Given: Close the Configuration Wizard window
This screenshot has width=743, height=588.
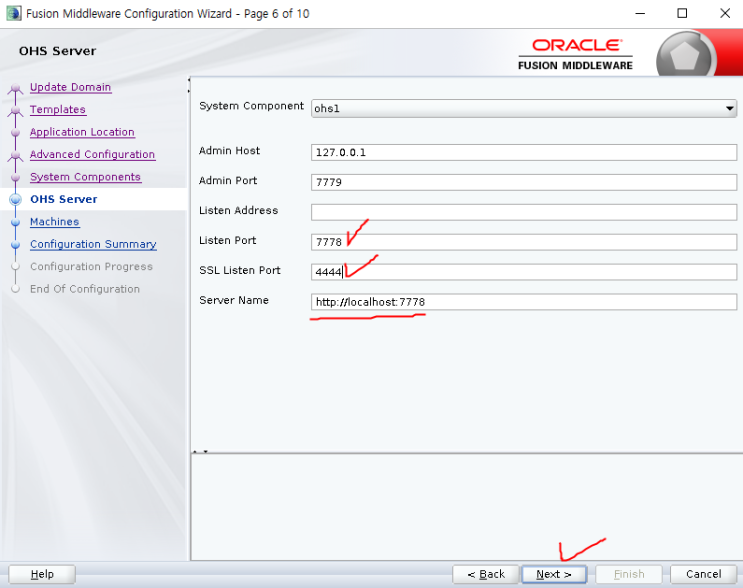Looking at the screenshot, I should click(x=725, y=13).
